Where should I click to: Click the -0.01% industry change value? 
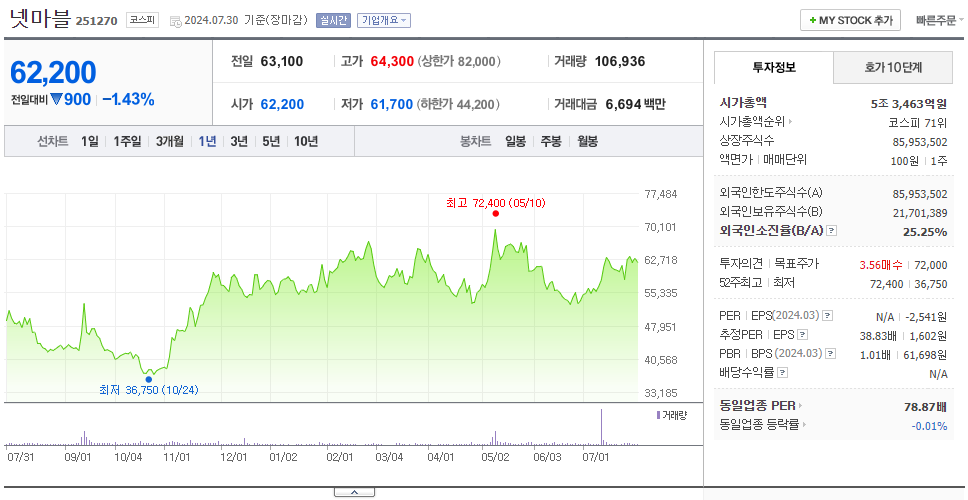(929, 426)
